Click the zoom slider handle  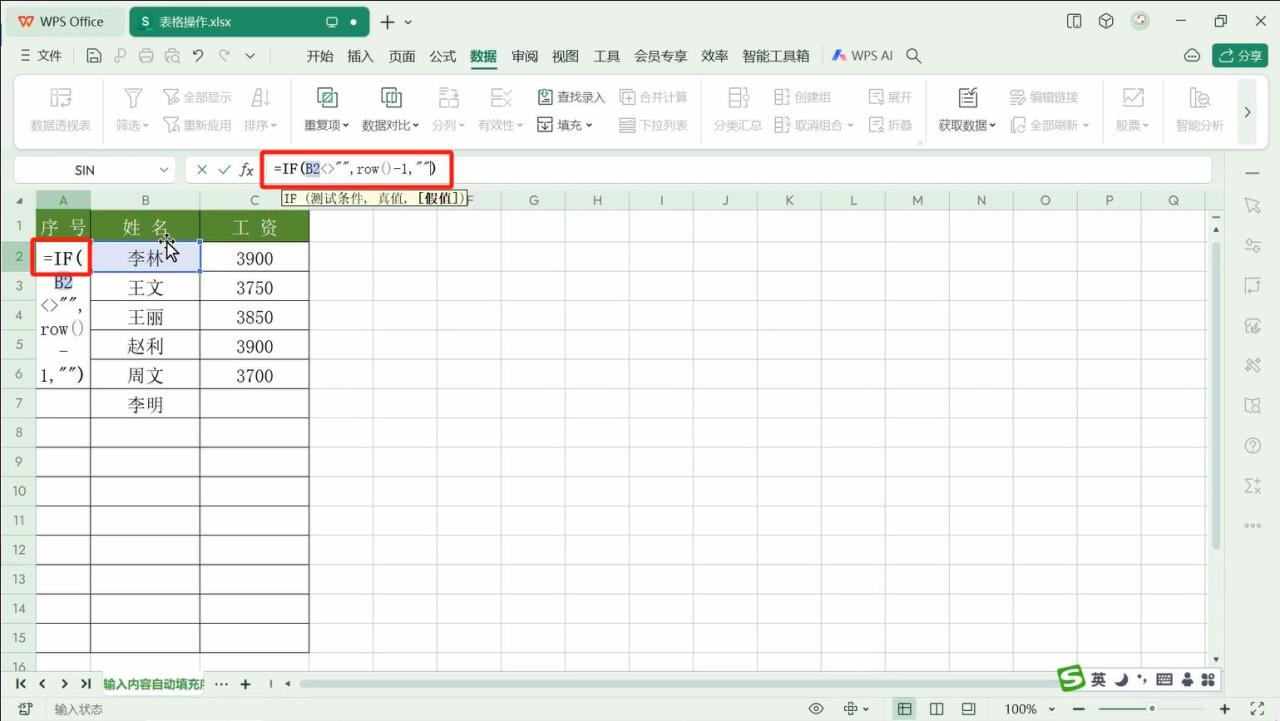click(x=1153, y=709)
